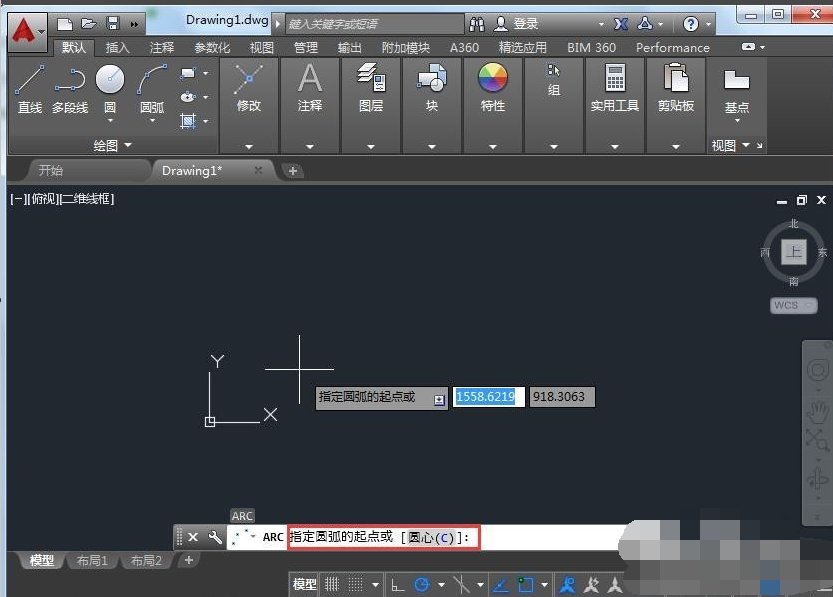Click the Sign In (登录) button

tap(517, 23)
